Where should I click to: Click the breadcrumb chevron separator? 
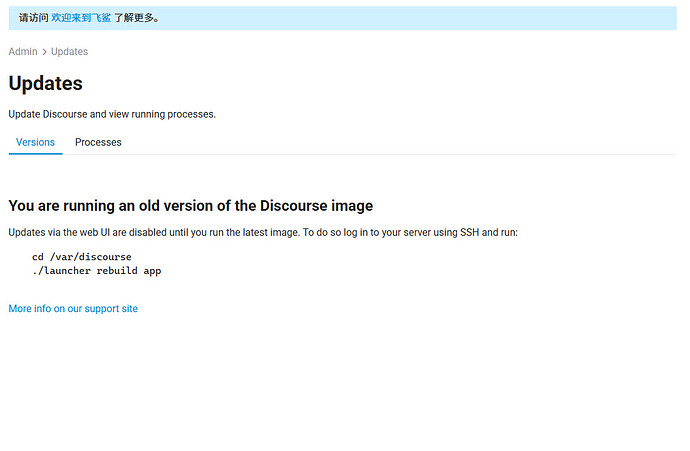pyautogui.click(x=44, y=52)
